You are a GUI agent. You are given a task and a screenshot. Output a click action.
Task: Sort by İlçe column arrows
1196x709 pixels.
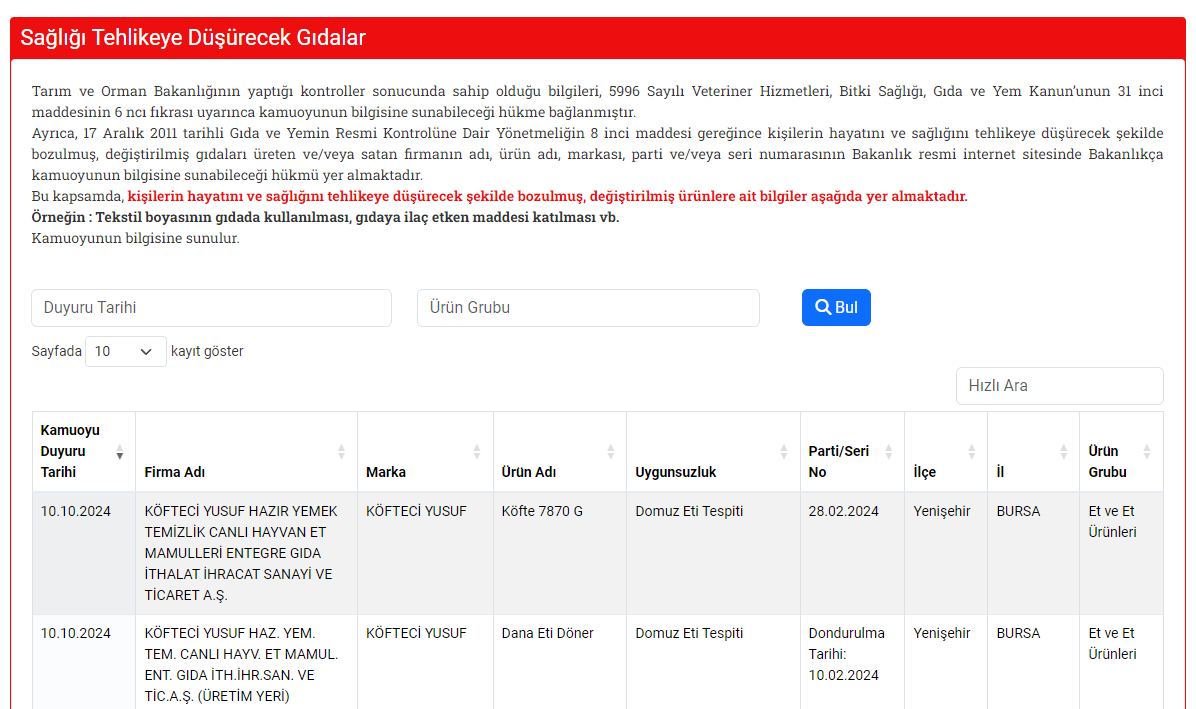(971, 452)
